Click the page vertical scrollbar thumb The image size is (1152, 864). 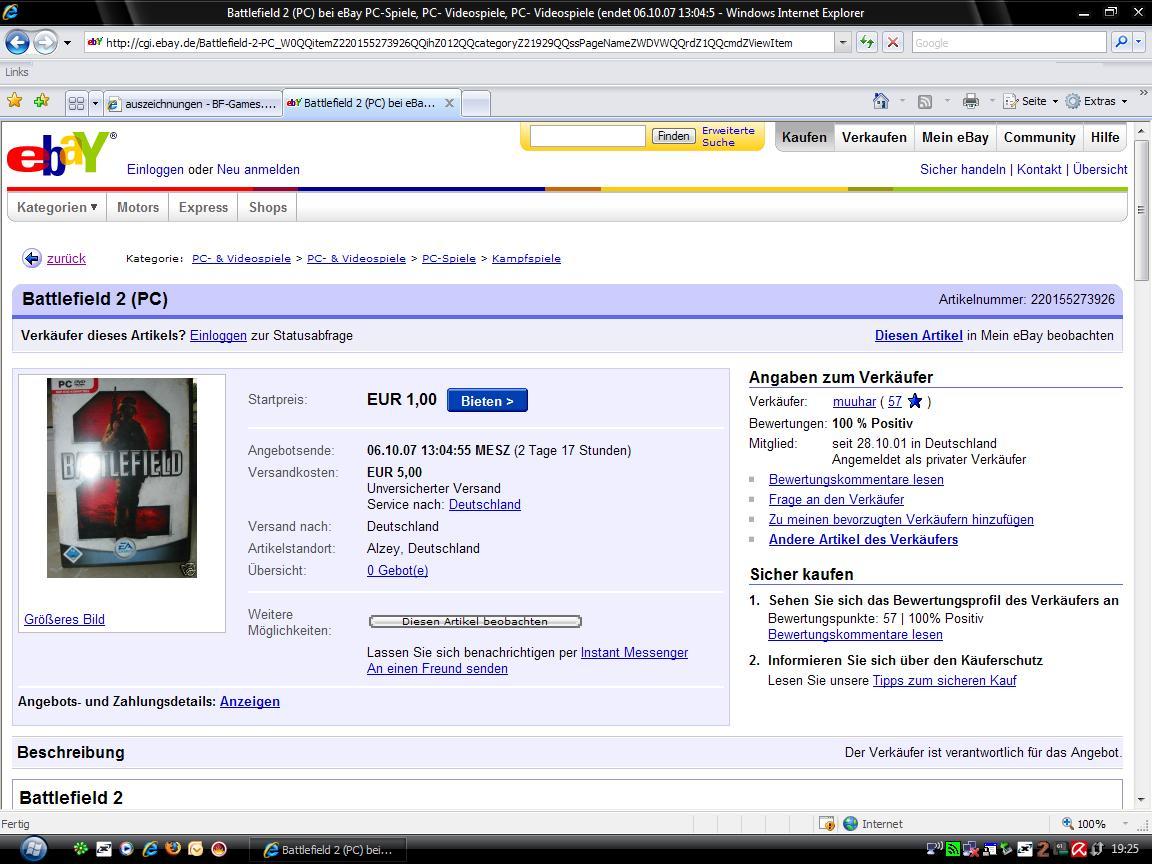pyautogui.click(x=1140, y=212)
